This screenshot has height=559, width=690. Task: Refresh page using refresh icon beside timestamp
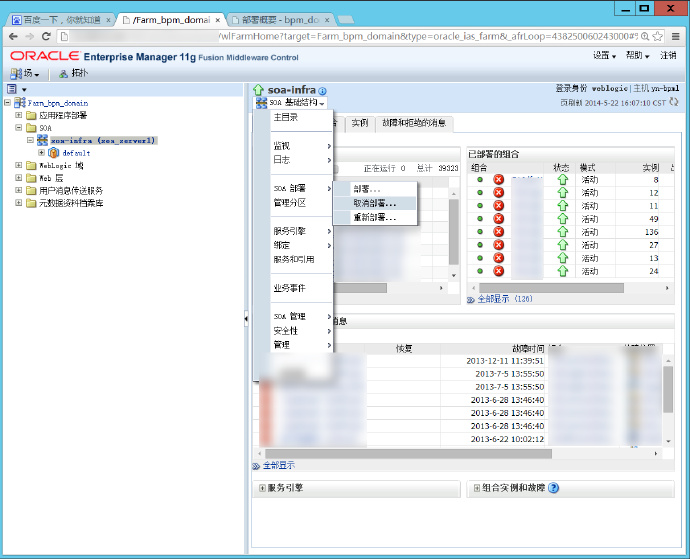[x=674, y=102]
